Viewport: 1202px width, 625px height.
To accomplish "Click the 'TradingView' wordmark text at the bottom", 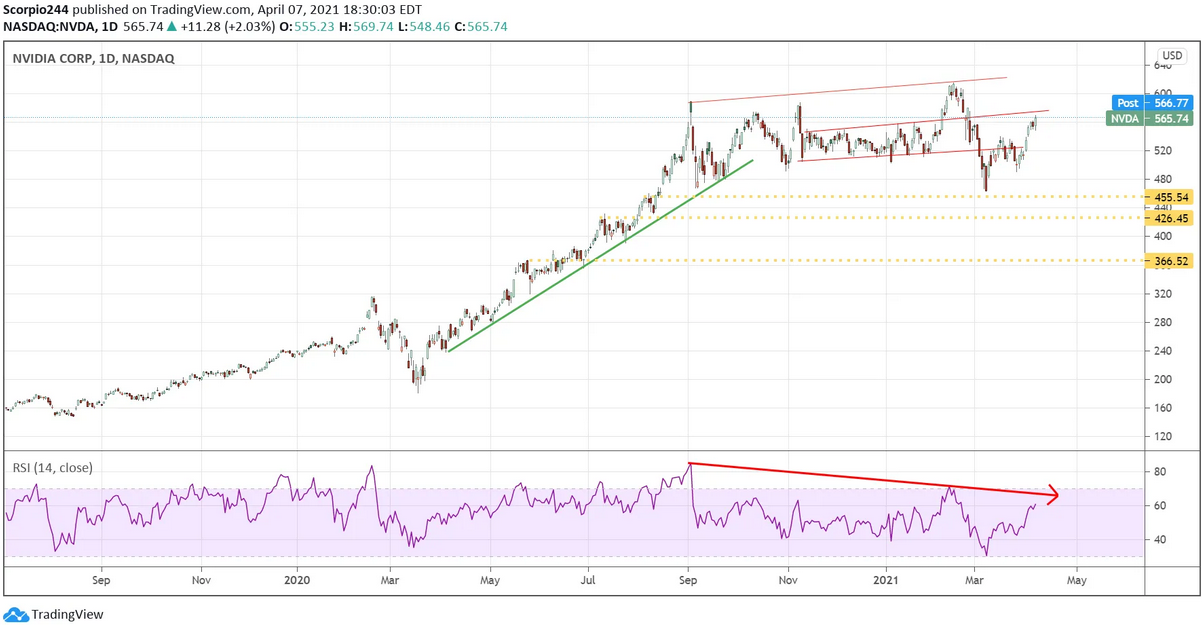I will (x=67, y=615).
